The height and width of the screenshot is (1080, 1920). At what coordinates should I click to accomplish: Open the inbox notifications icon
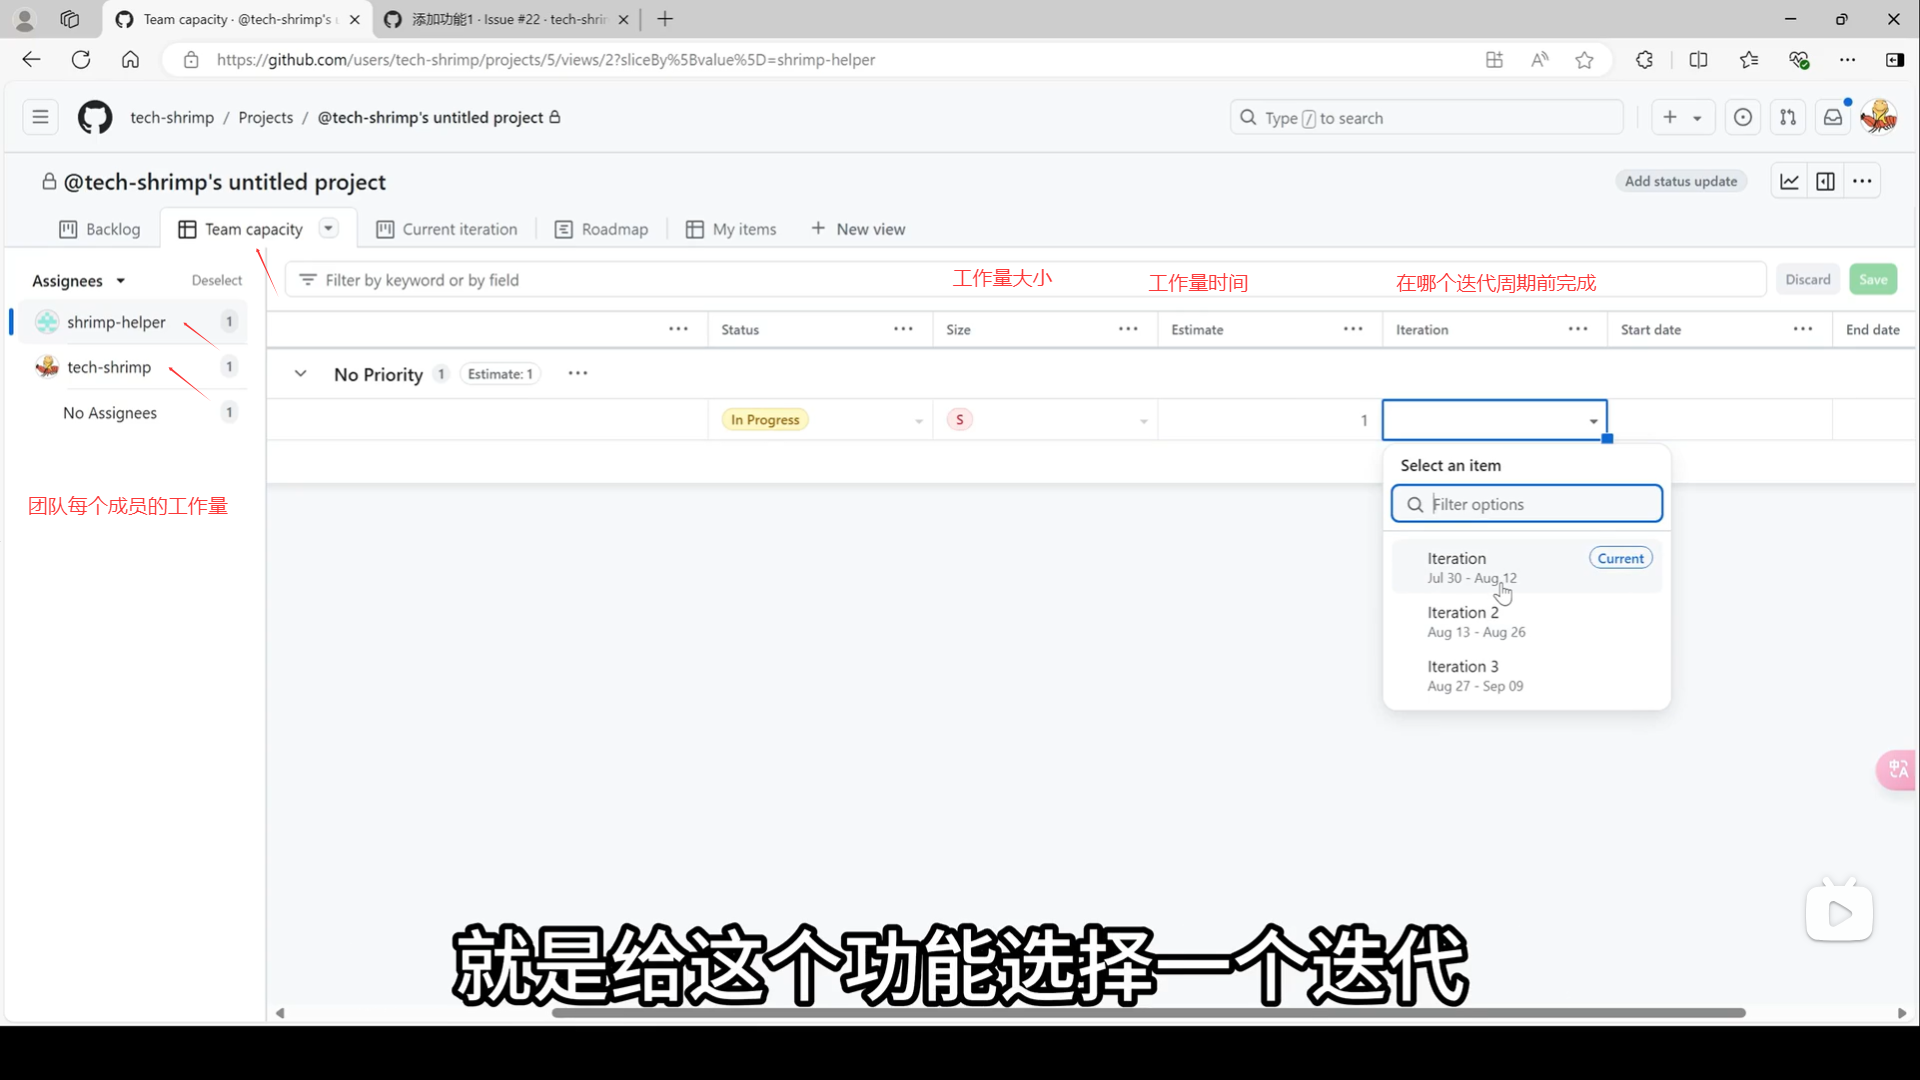click(1832, 118)
